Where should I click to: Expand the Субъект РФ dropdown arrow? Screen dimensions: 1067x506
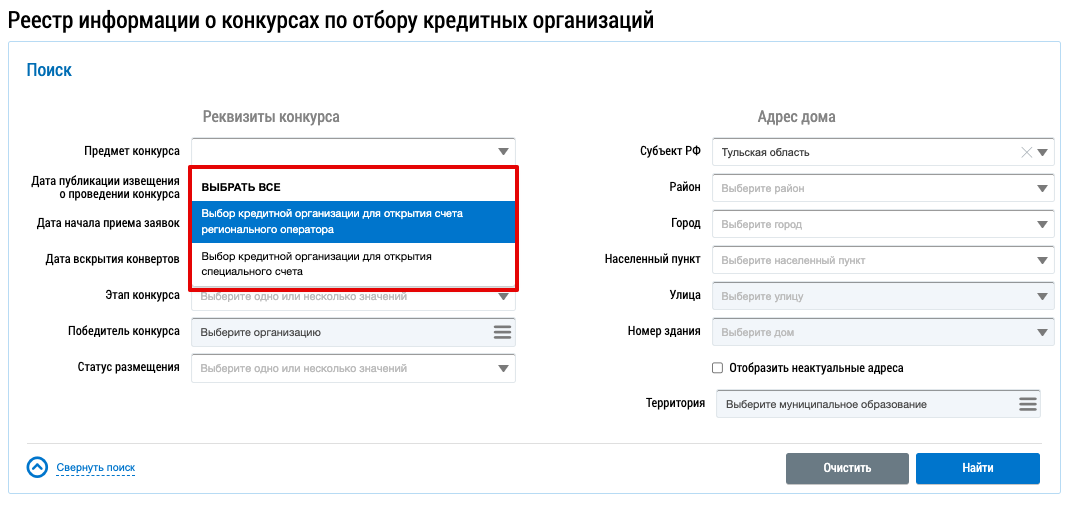[1042, 153]
